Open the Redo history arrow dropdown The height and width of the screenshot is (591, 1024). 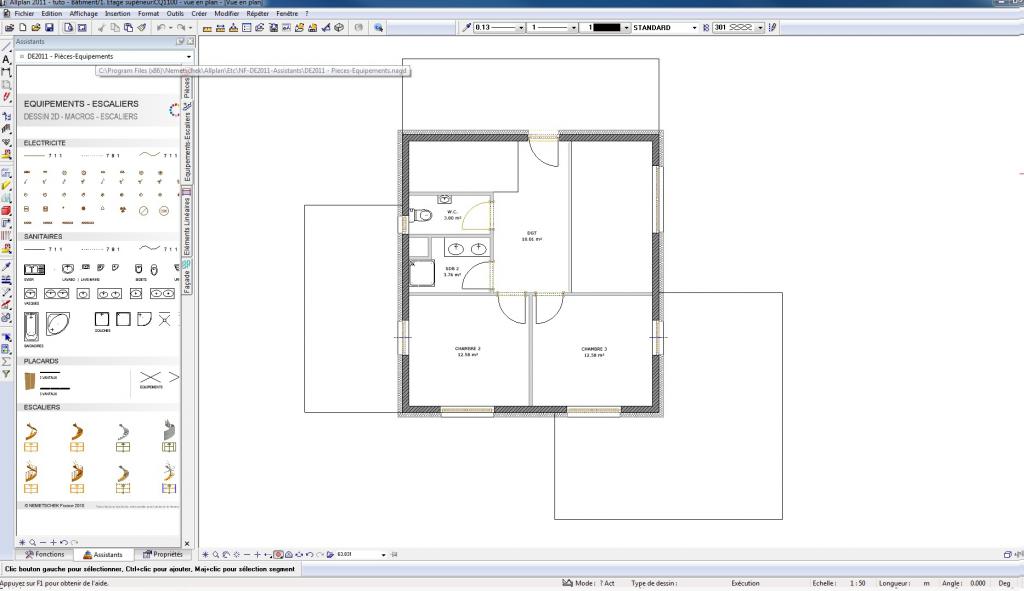190,28
